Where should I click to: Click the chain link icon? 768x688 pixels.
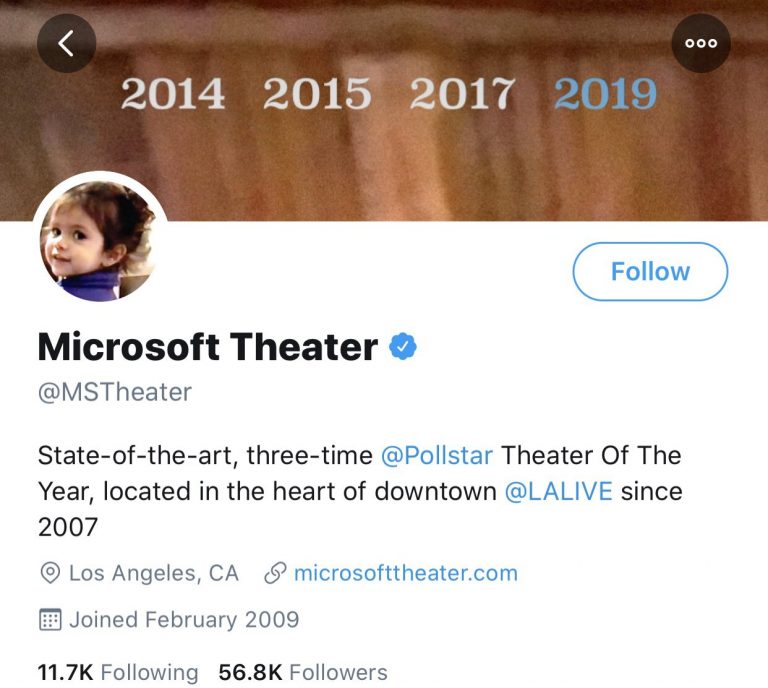[275, 574]
